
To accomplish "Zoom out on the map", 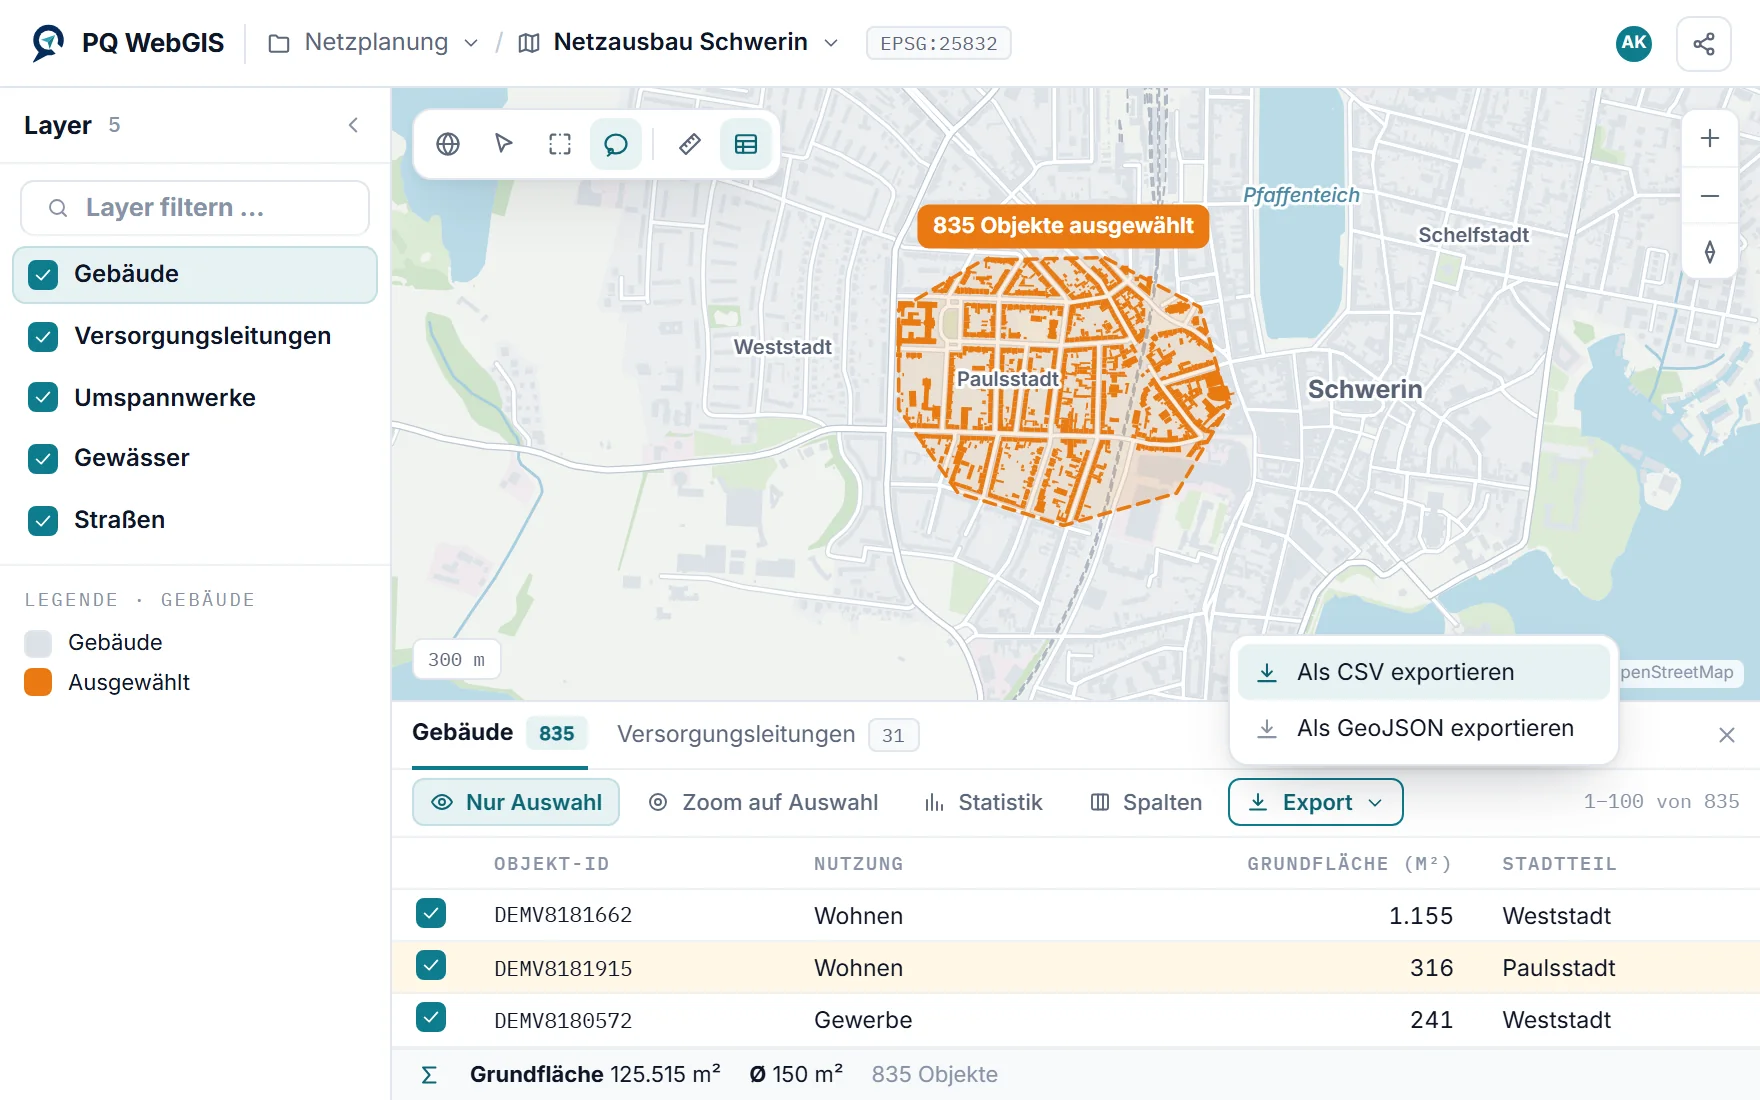I will point(1710,195).
